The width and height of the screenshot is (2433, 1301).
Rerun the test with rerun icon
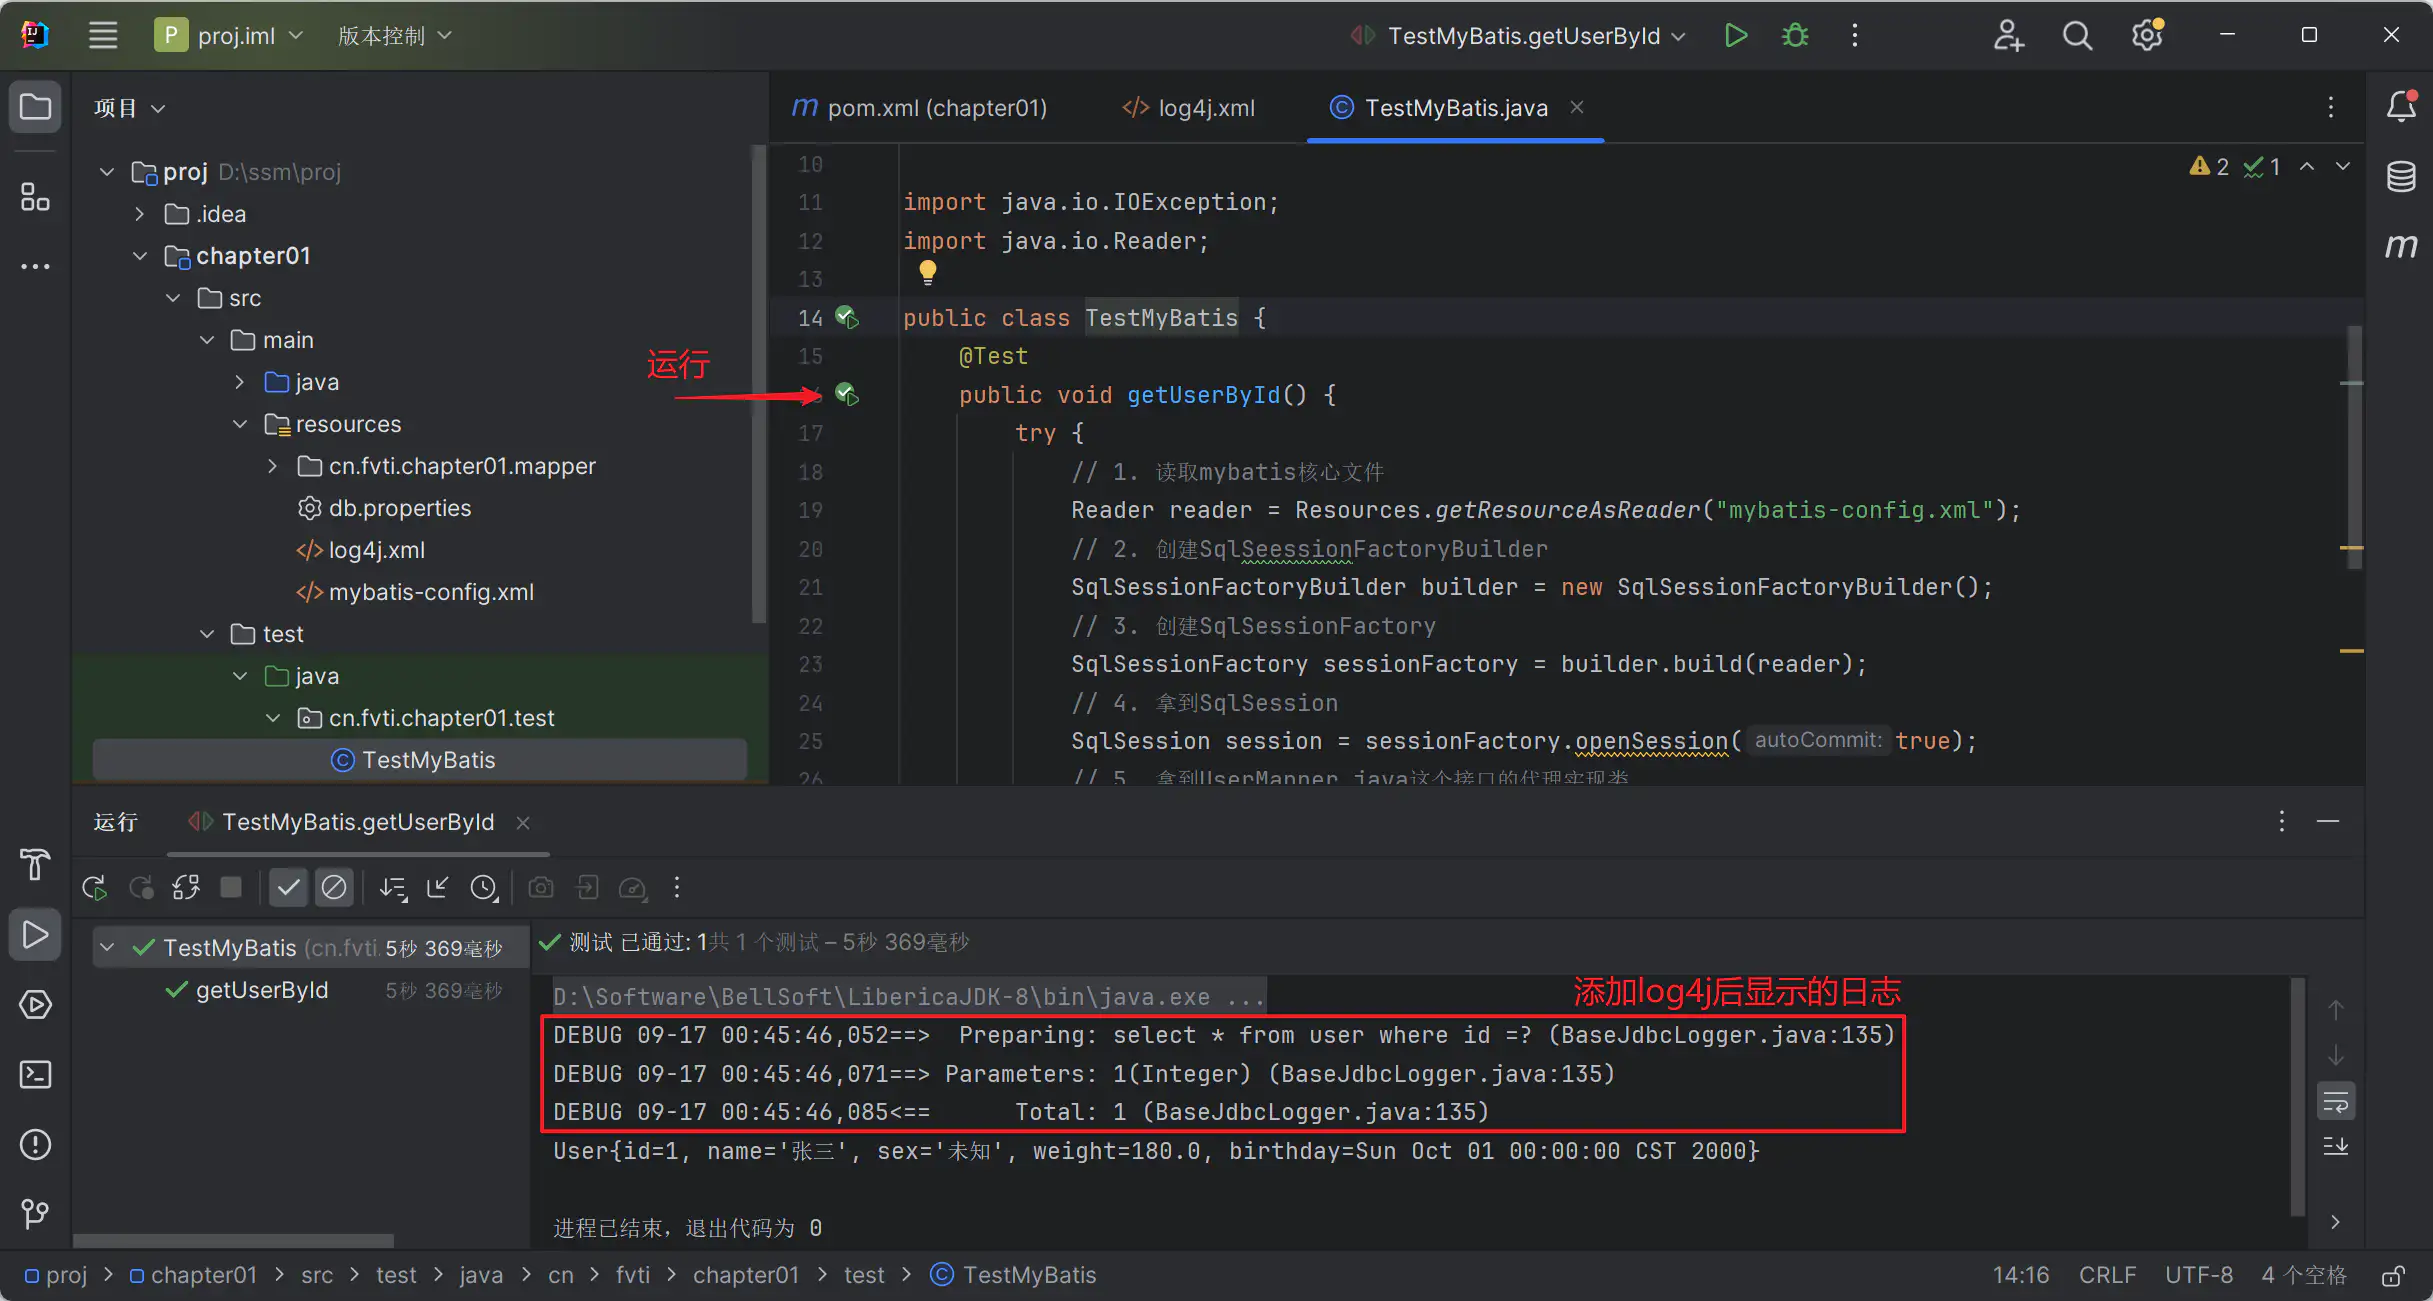[95, 888]
